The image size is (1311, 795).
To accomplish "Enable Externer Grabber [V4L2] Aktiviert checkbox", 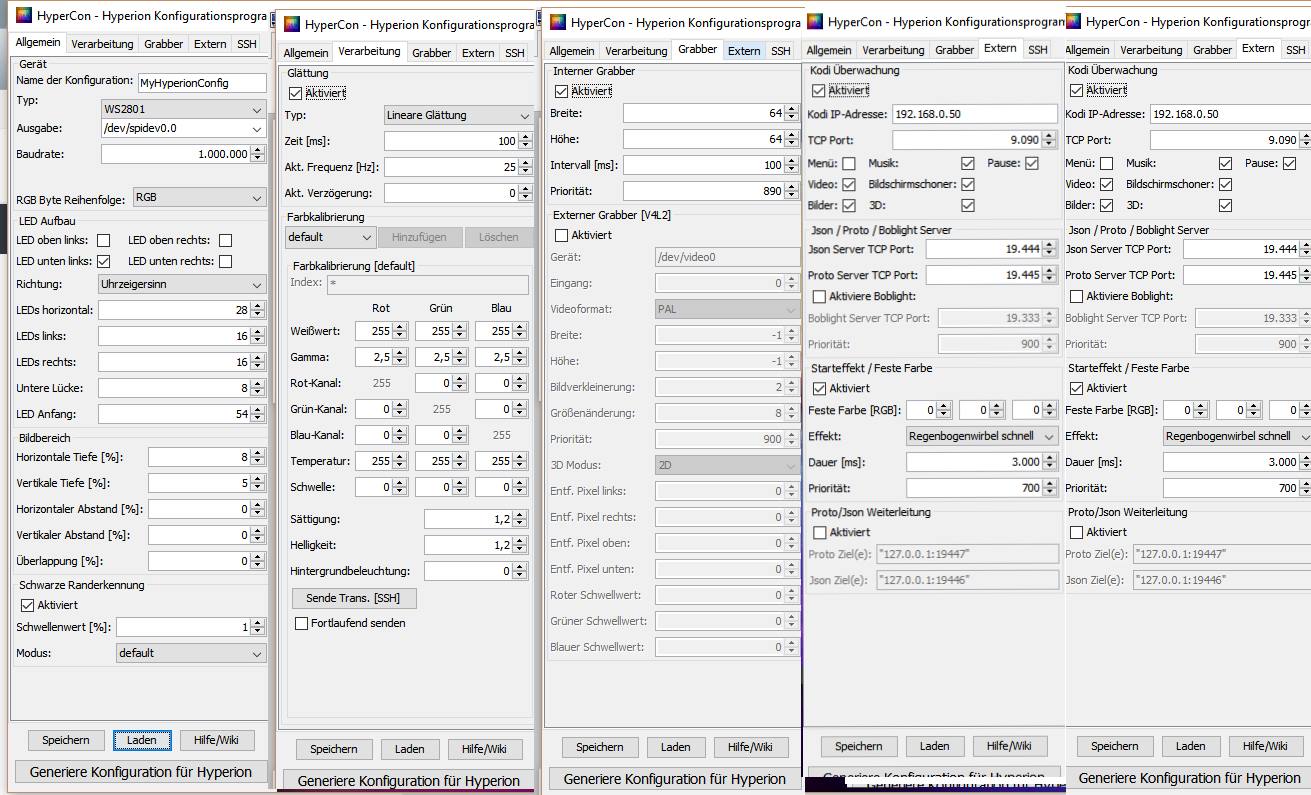I will tap(561, 235).
